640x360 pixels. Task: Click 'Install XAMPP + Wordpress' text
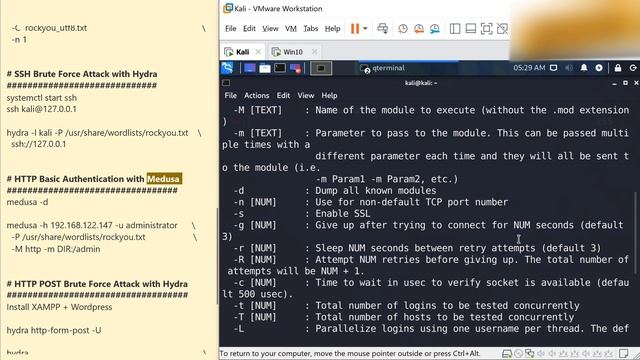[59, 307]
